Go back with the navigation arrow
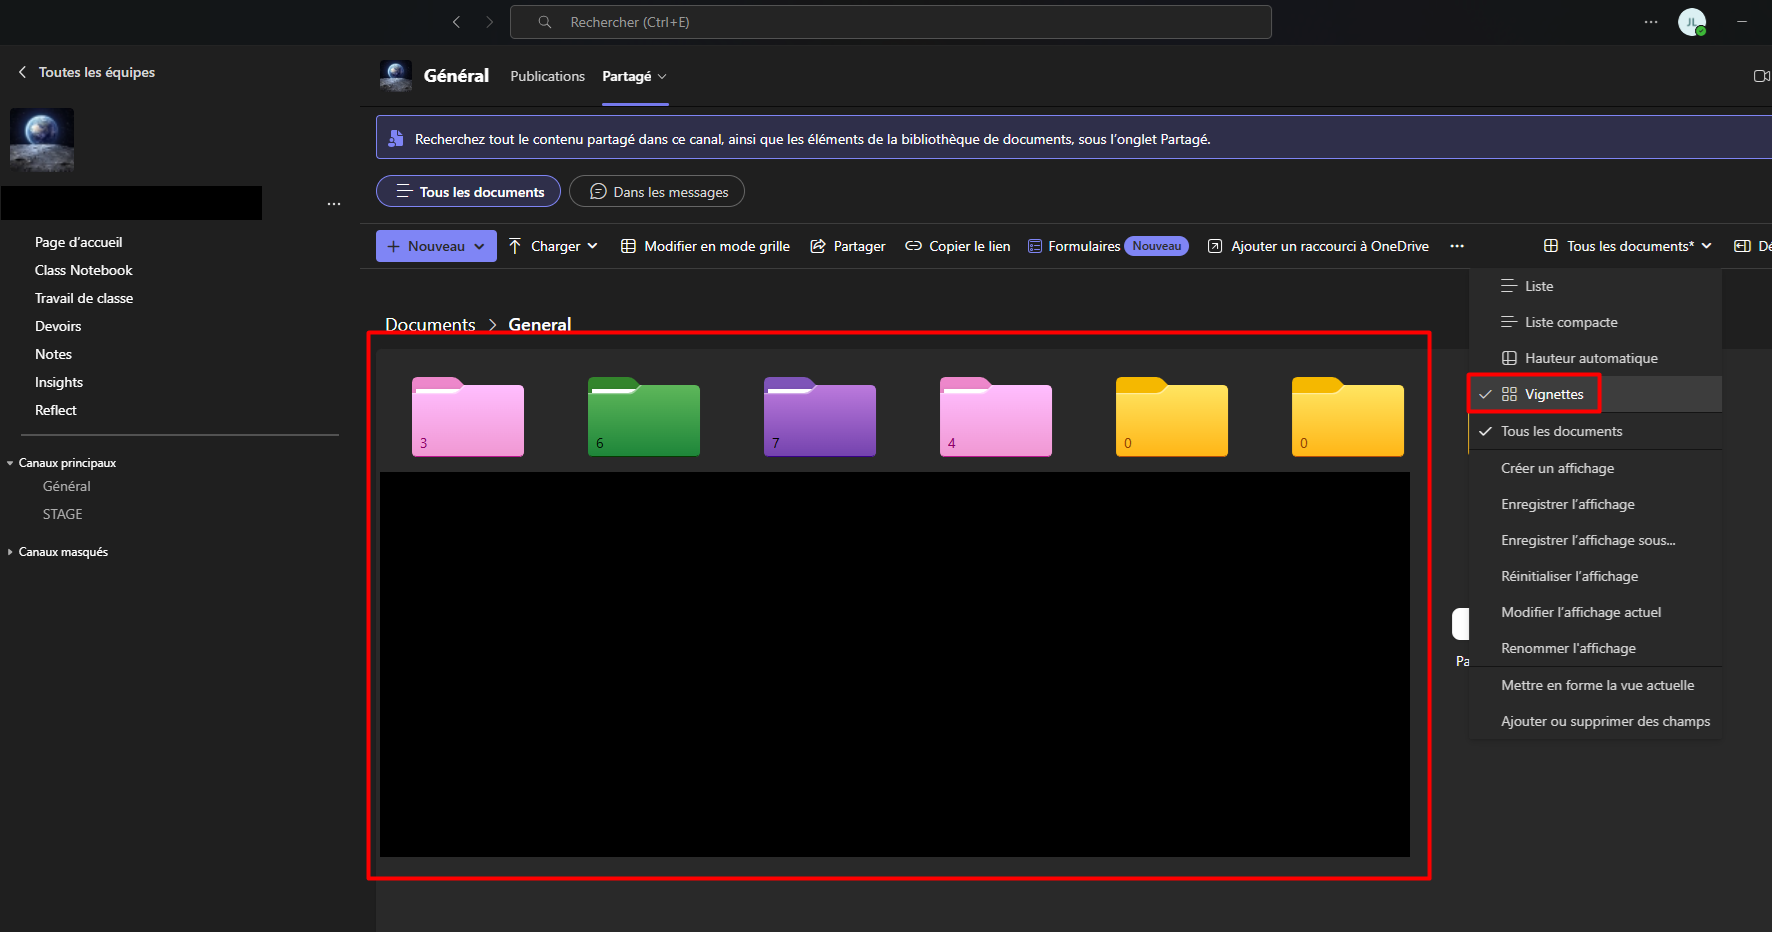The width and height of the screenshot is (1772, 932). 456,22
